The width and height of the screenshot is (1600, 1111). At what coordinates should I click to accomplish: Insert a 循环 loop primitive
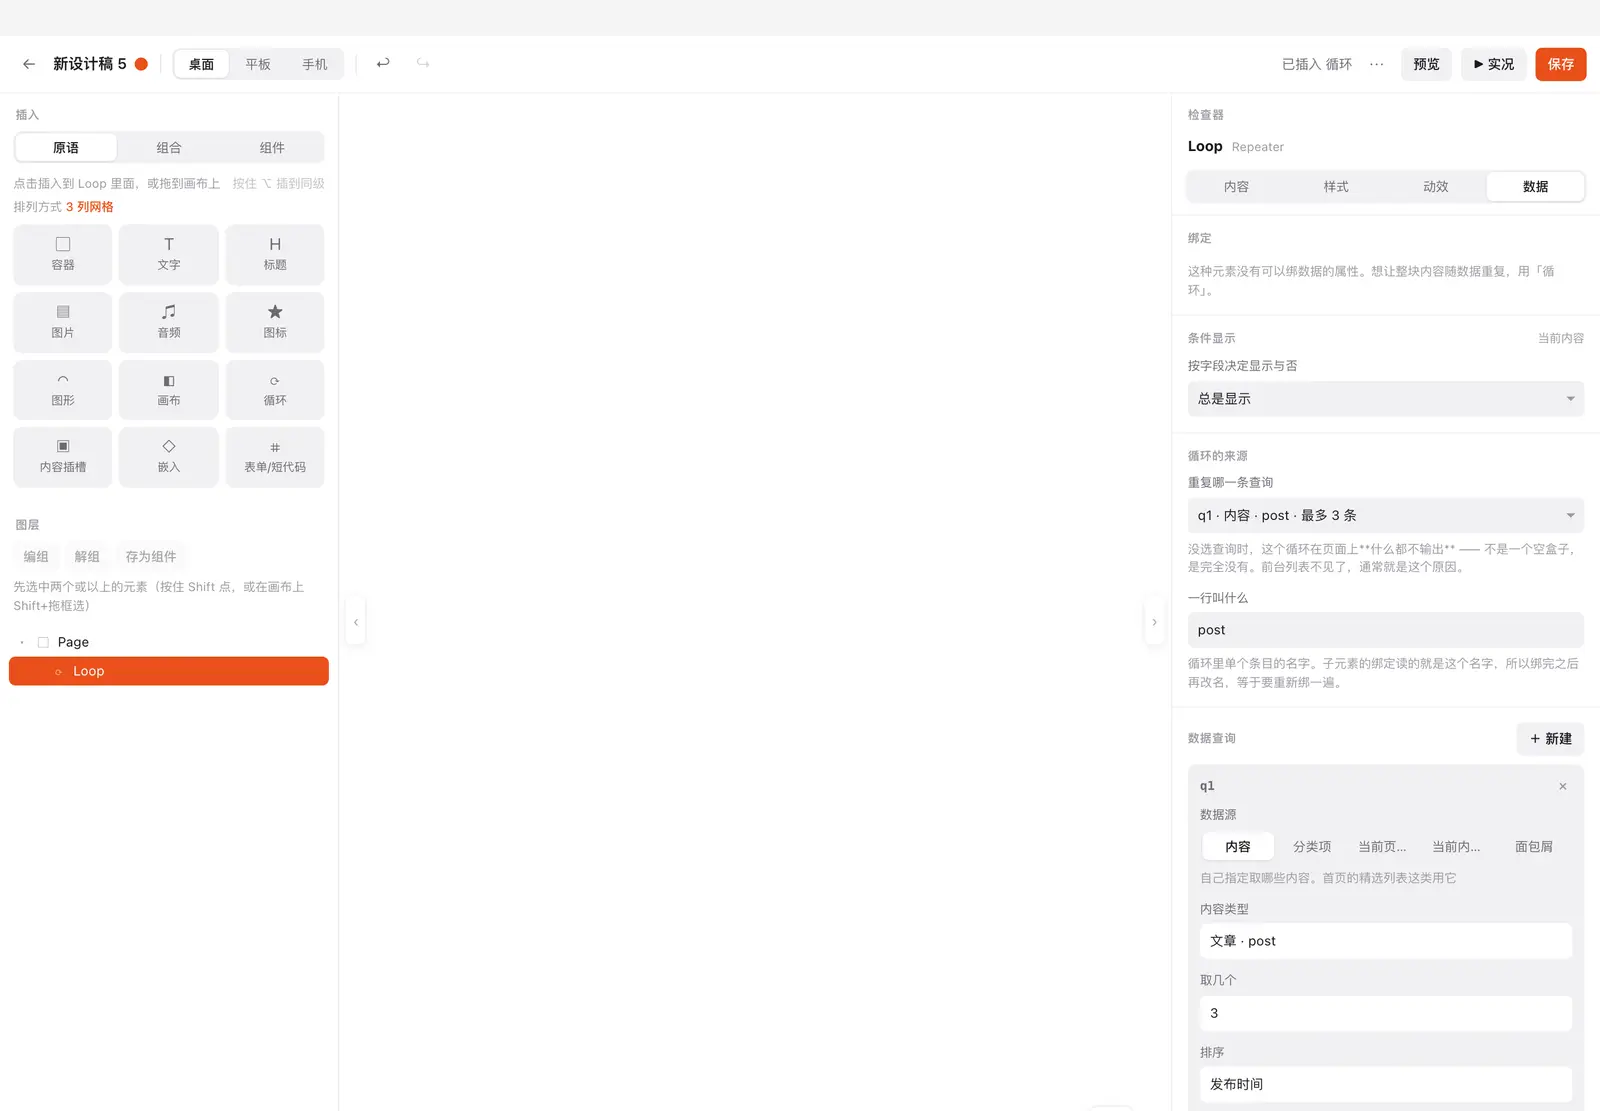[x=275, y=390]
